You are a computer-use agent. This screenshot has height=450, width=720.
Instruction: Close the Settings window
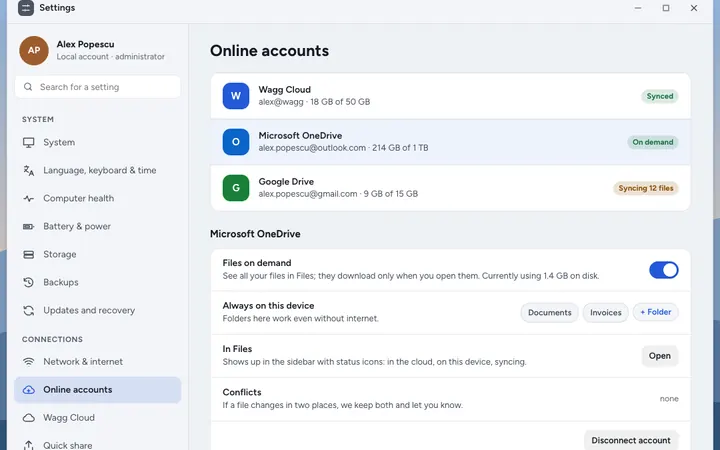coord(694,8)
